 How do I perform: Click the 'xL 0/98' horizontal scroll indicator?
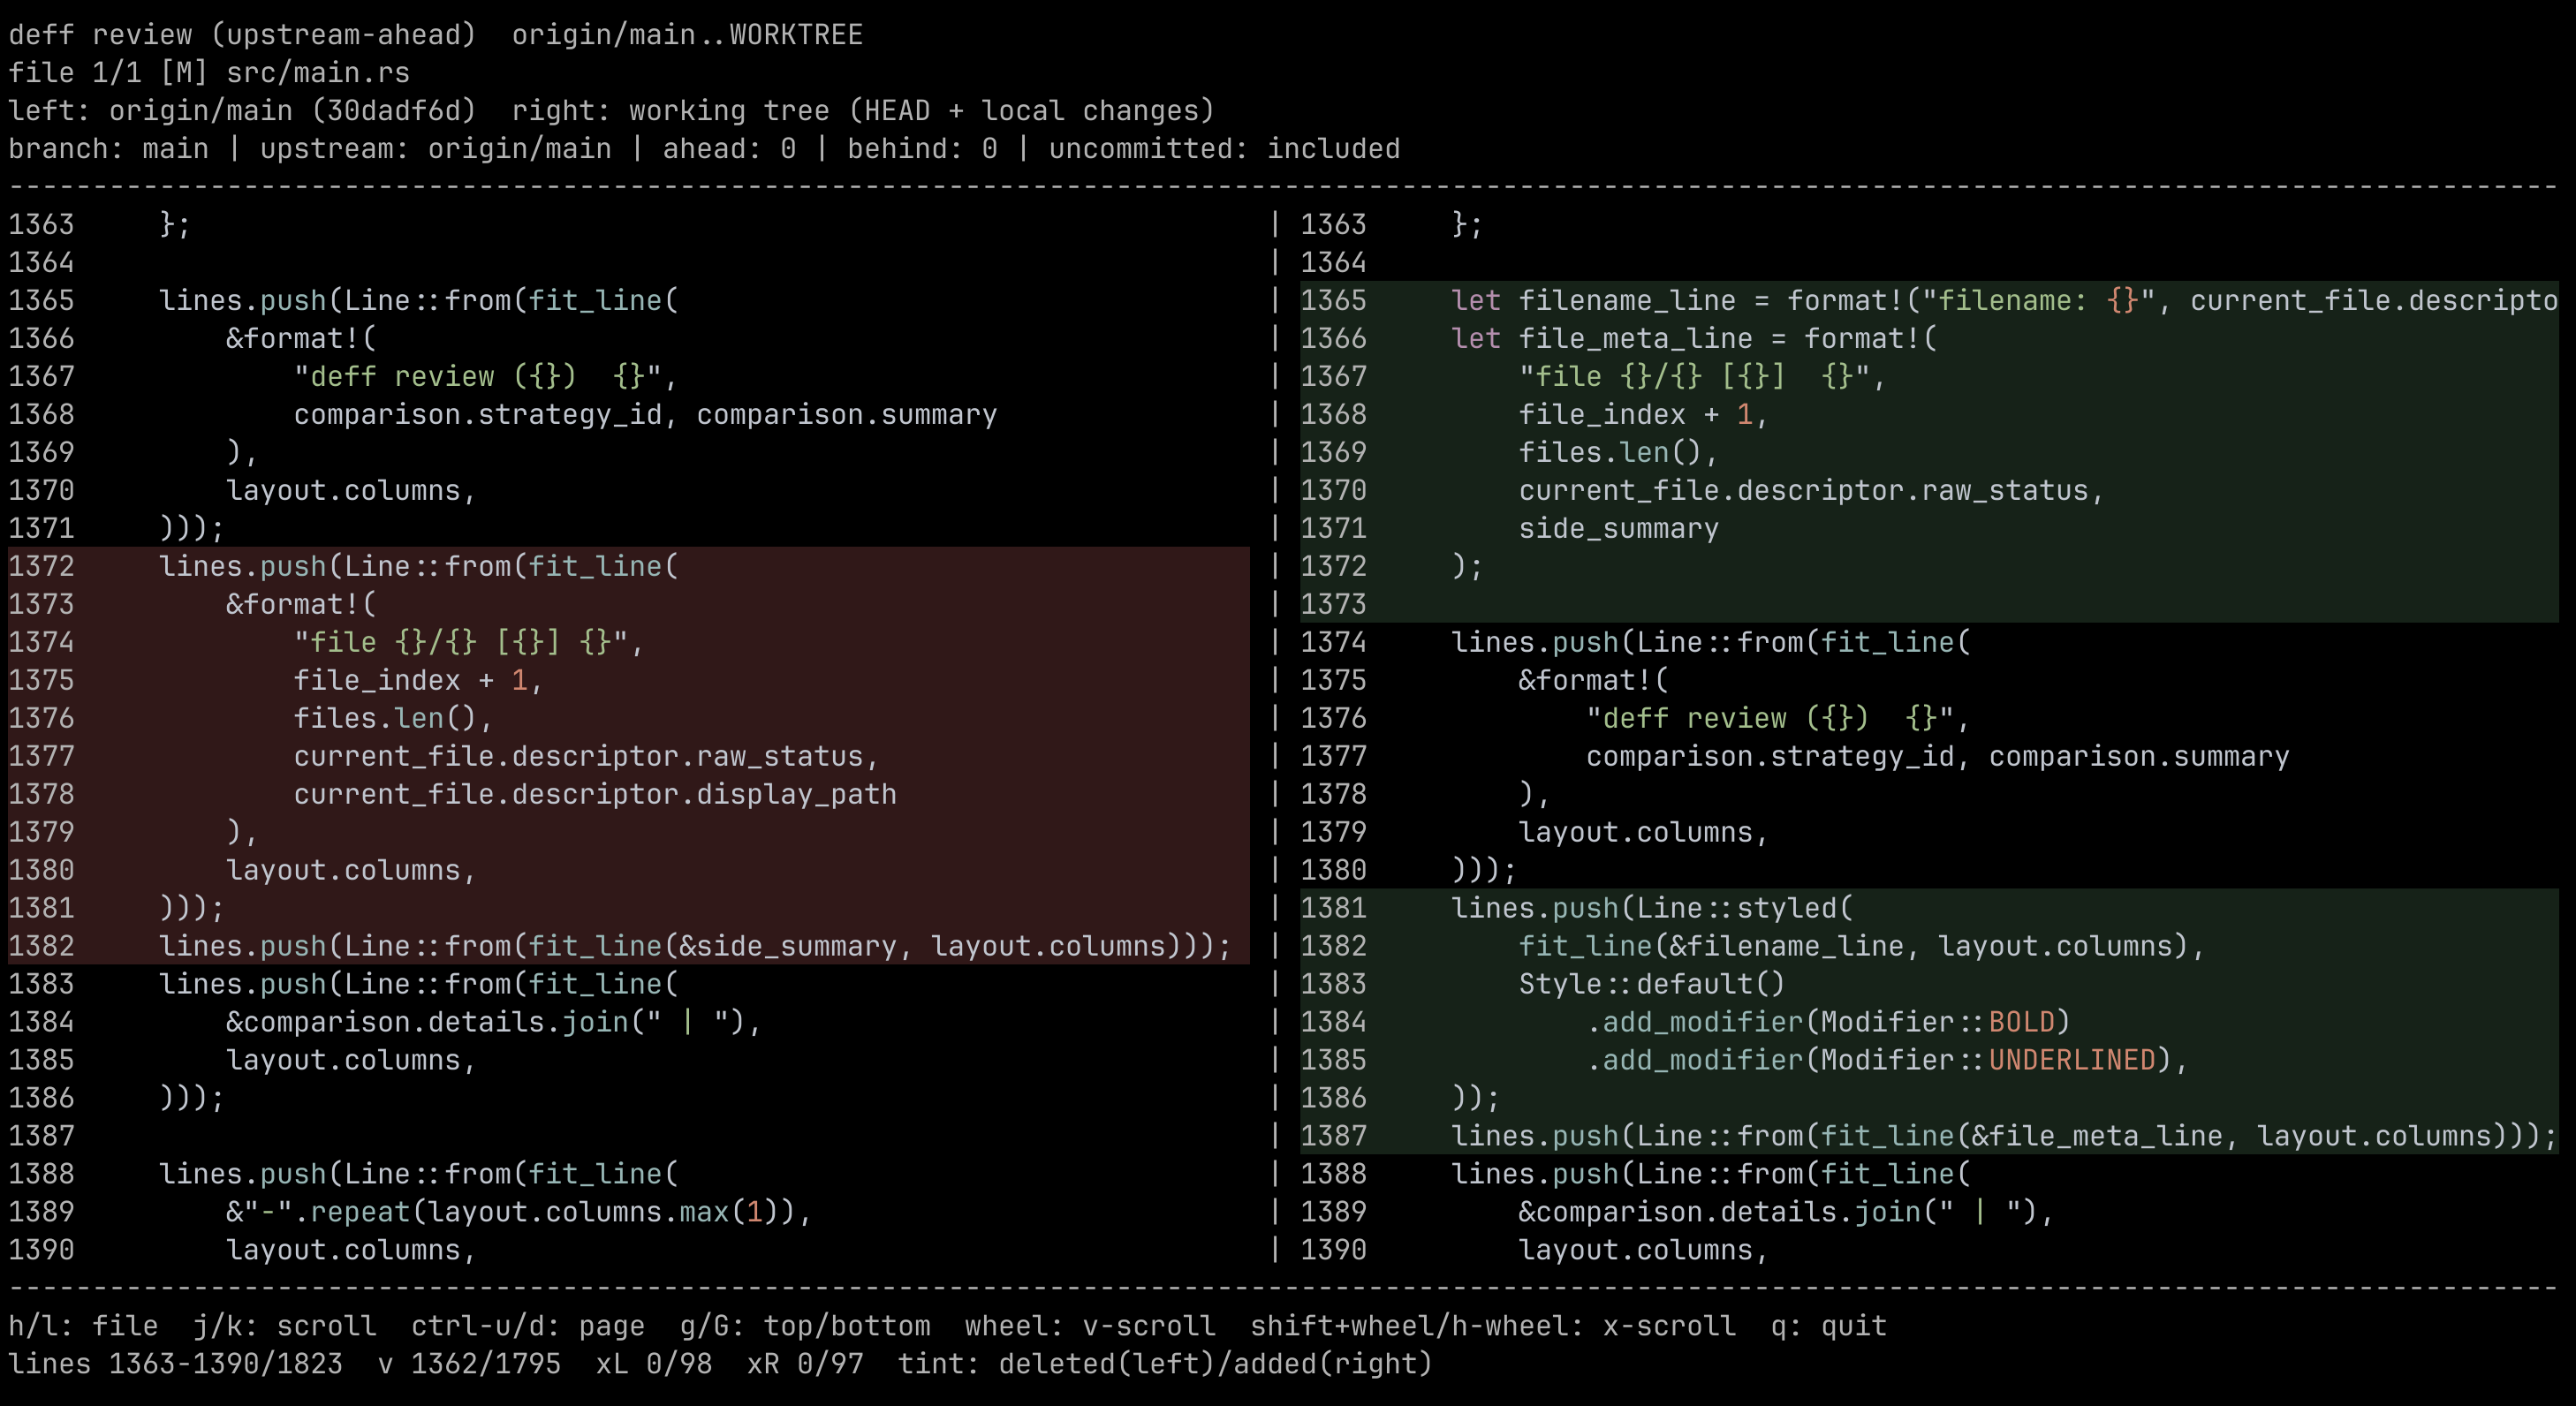(x=656, y=1363)
